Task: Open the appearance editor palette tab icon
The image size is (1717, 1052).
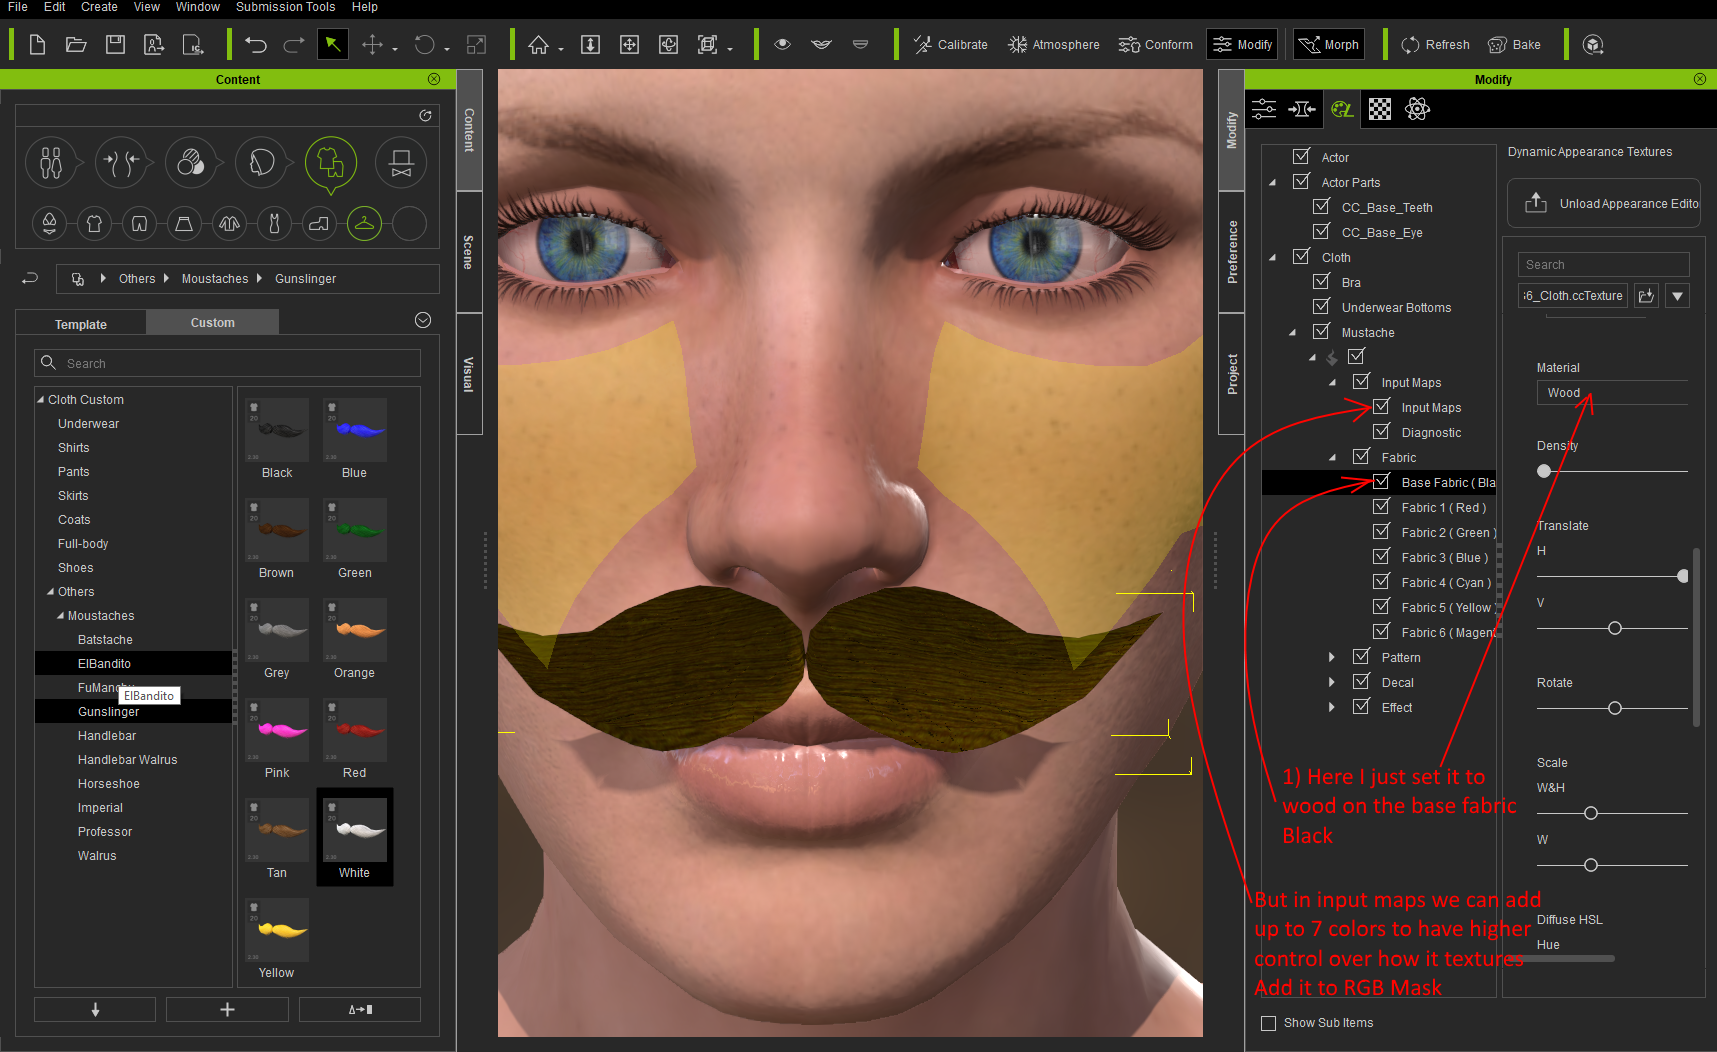Action: (x=1341, y=109)
